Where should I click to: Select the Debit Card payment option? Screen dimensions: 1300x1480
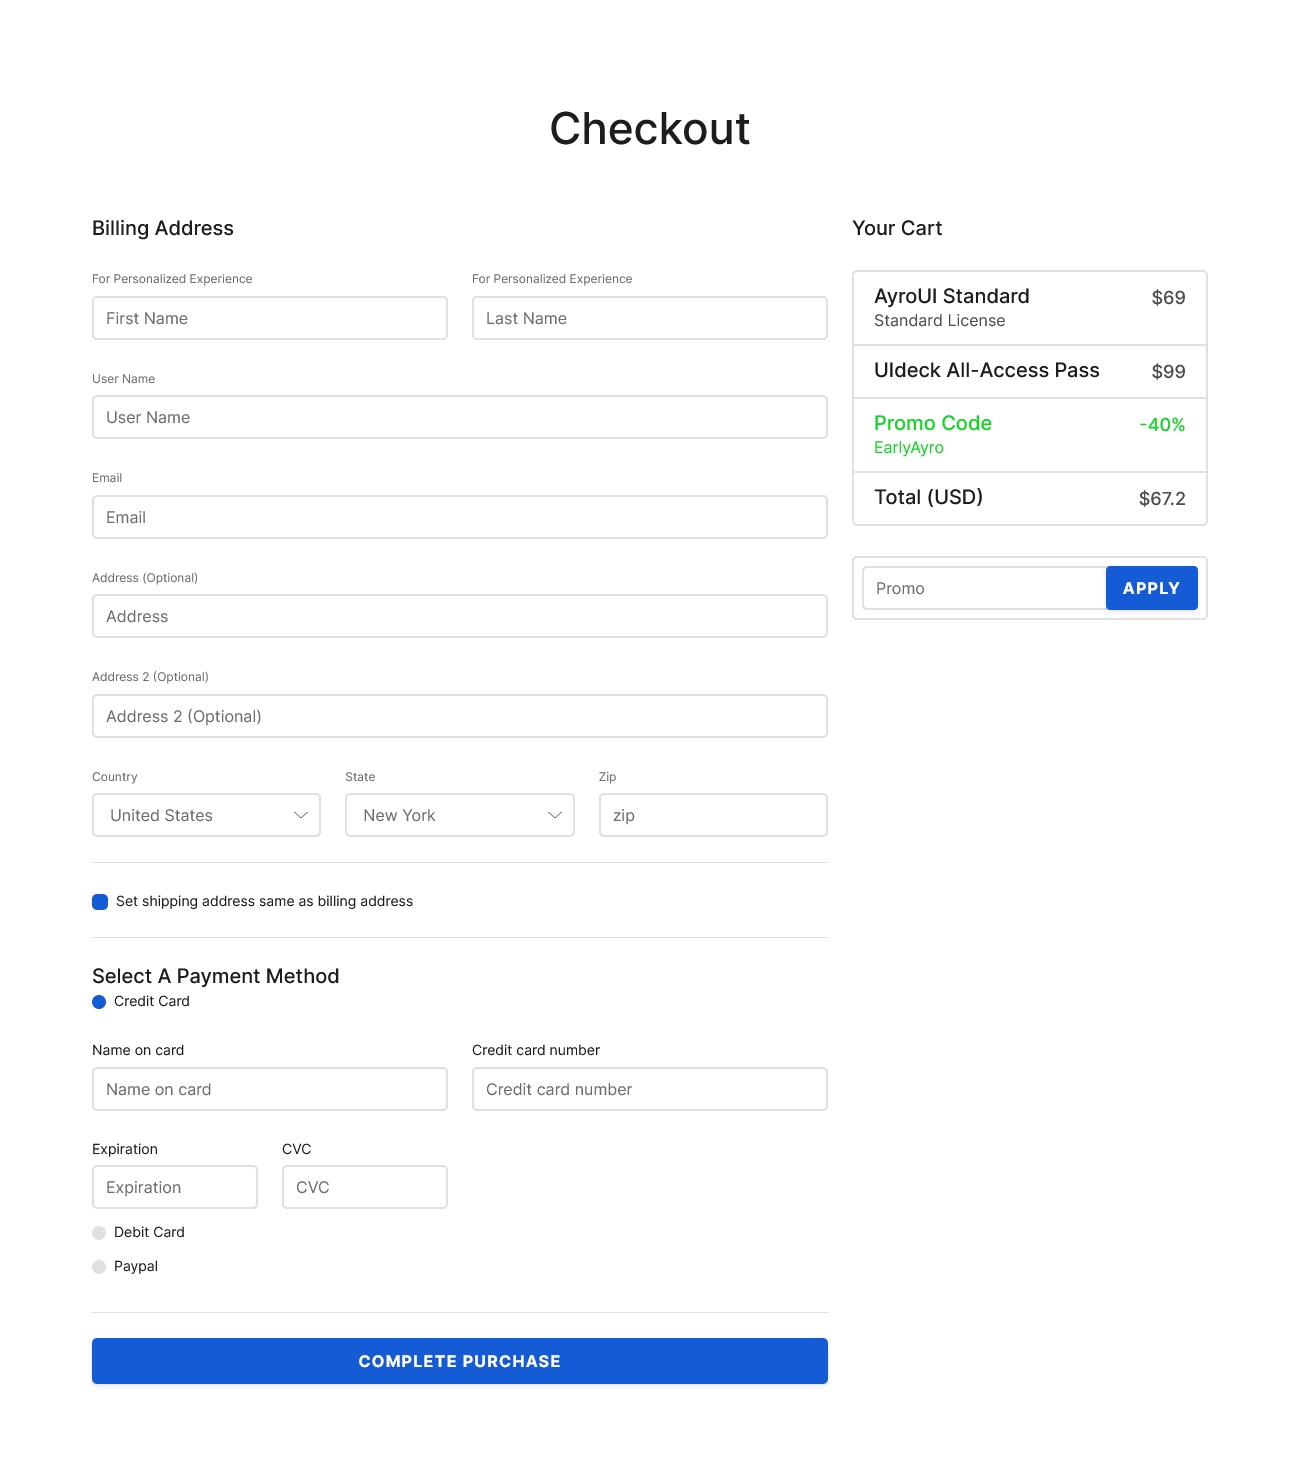pos(100,1232)
